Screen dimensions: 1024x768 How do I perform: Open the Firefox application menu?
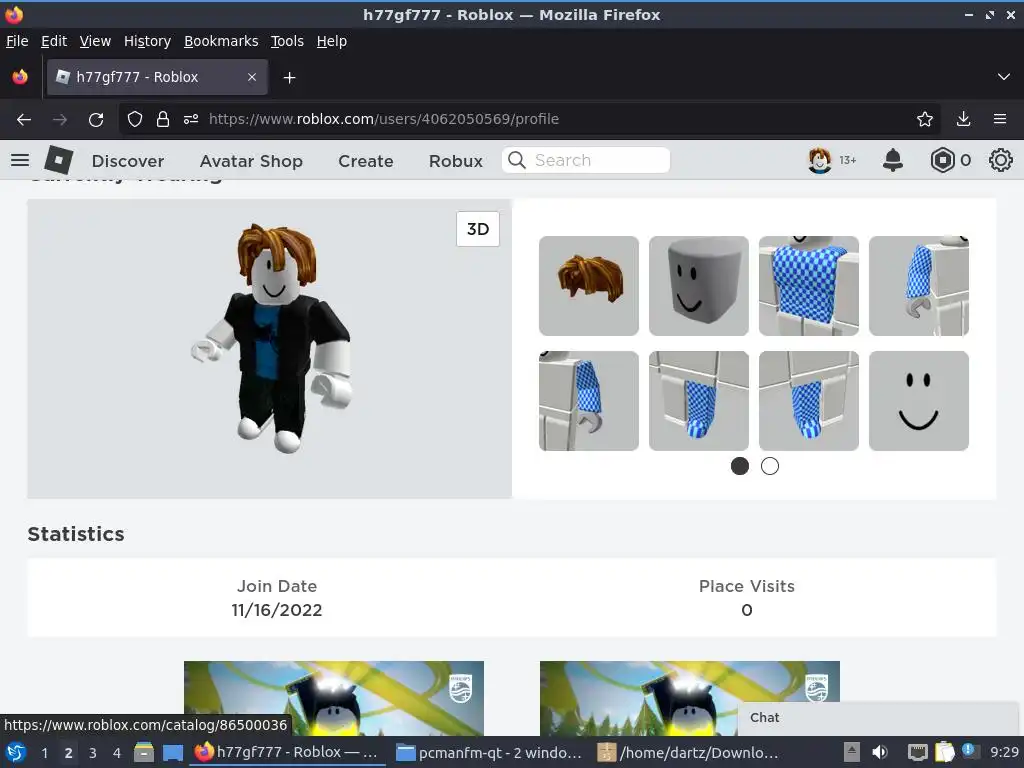tap(1000, 119)
